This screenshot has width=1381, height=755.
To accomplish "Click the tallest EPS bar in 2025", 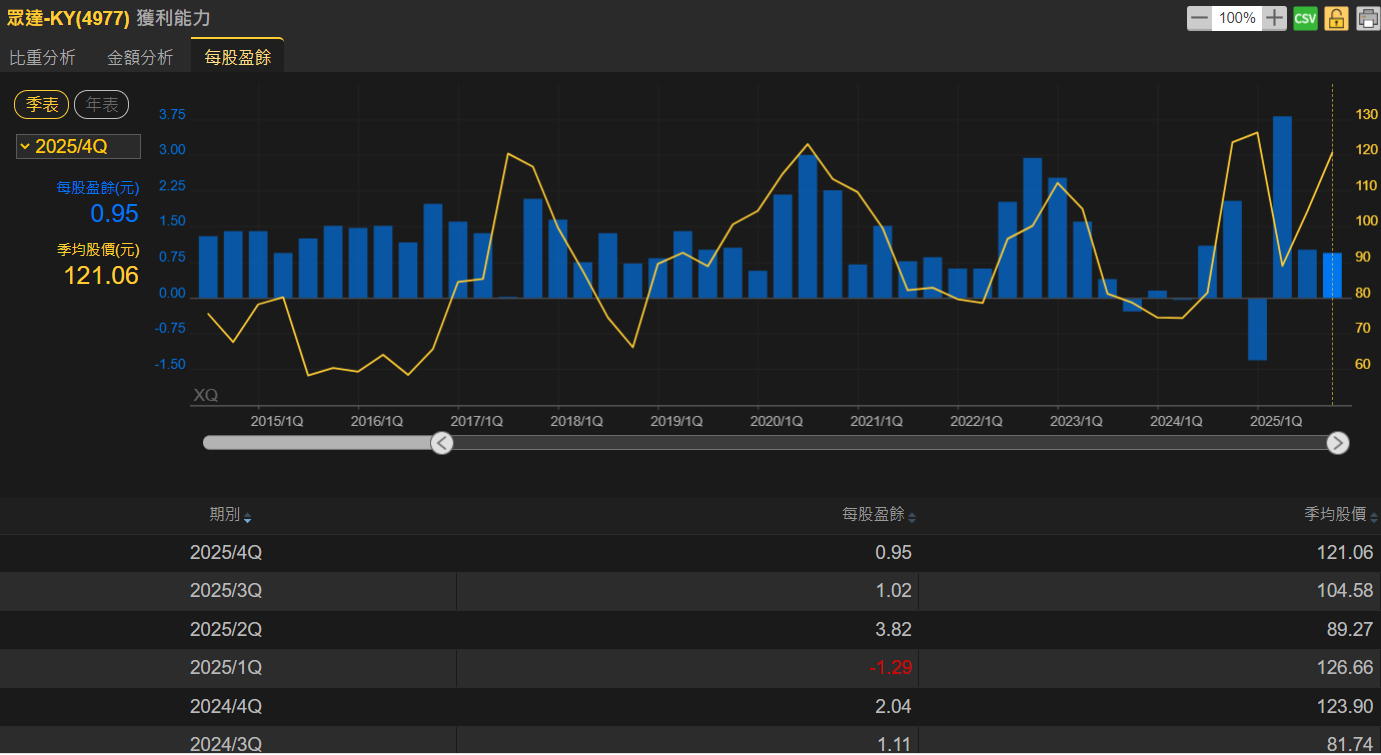I will 1281,206.
